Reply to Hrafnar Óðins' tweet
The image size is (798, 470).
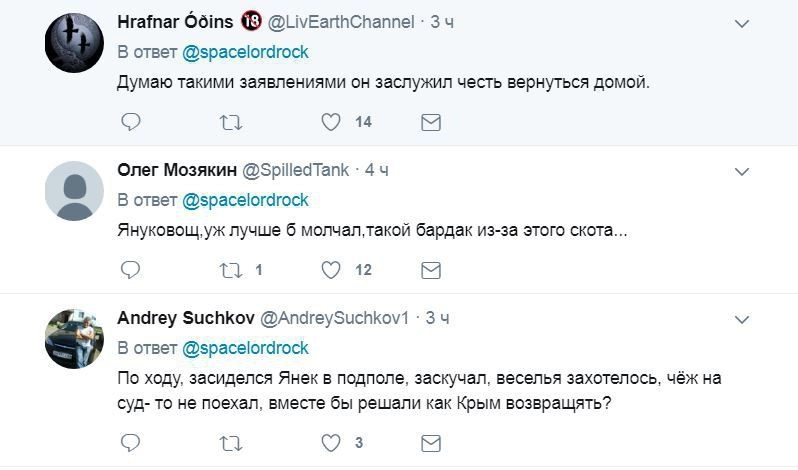(130, 122)
